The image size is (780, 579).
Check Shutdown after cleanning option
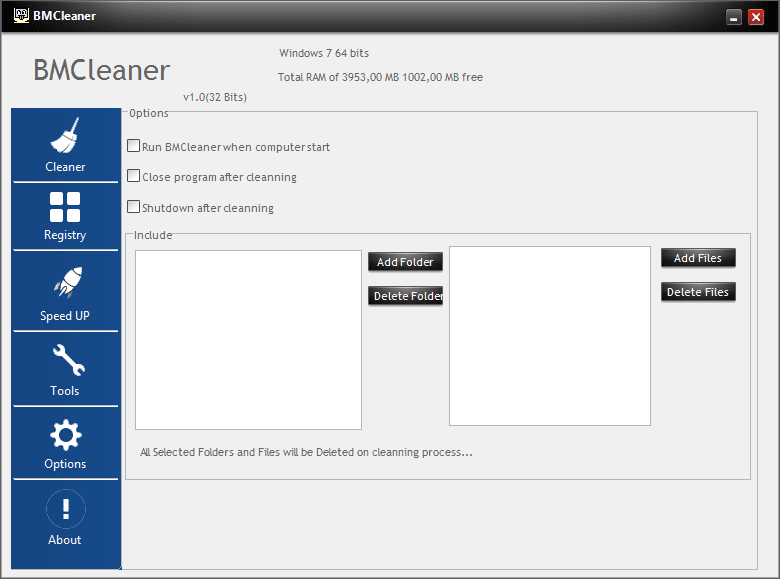tap(133, 206)
